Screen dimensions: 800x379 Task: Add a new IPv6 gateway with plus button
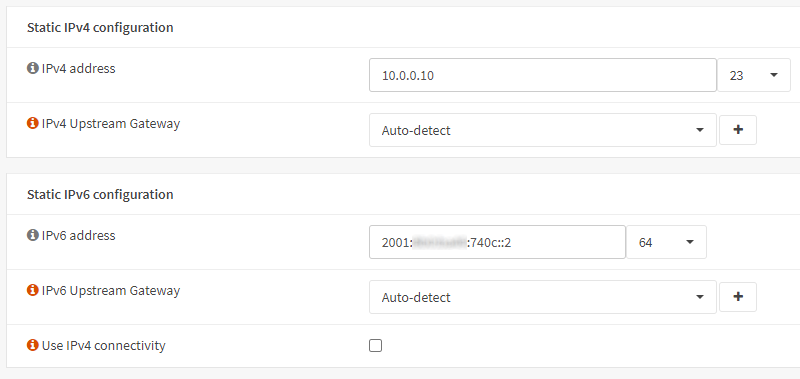tap(738, 297)
